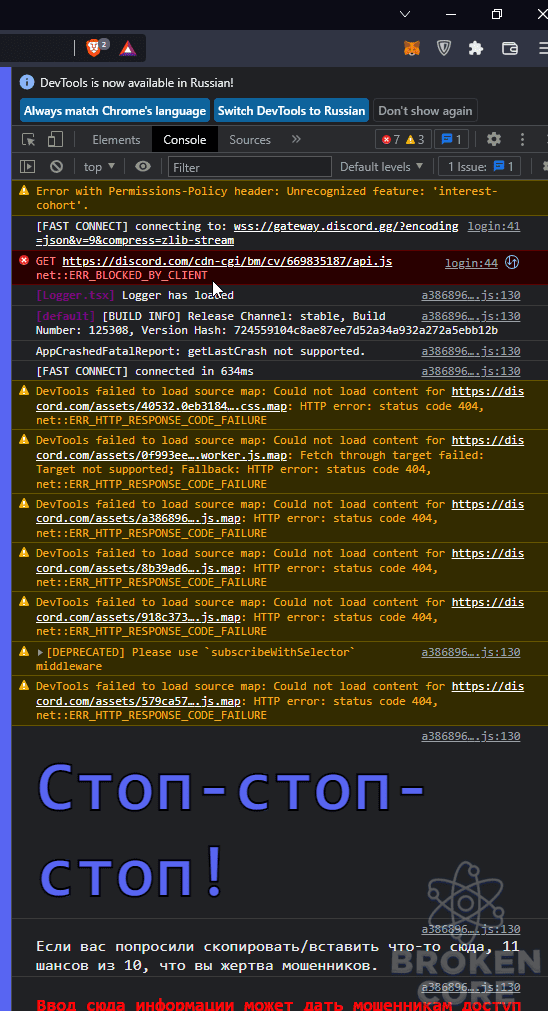The image size is (548, 1011).
Task: Open the DevTools three-dot customize menu
Action: pos(523,139)
